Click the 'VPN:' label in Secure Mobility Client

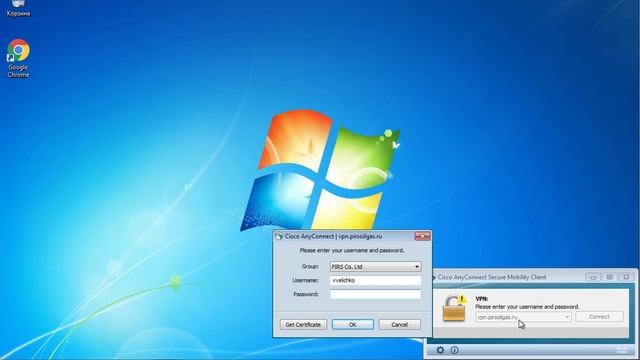tap(482, 299)
